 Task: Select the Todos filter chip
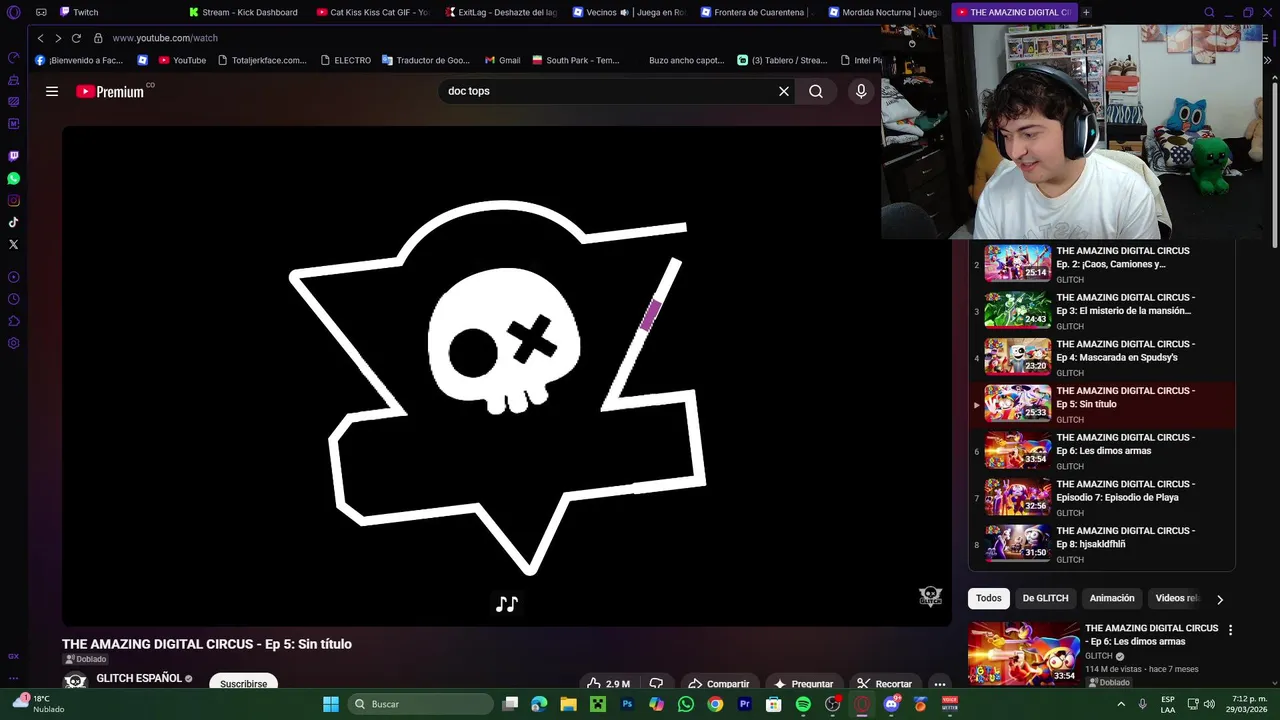pyautogui.click(x=988, y=598)
